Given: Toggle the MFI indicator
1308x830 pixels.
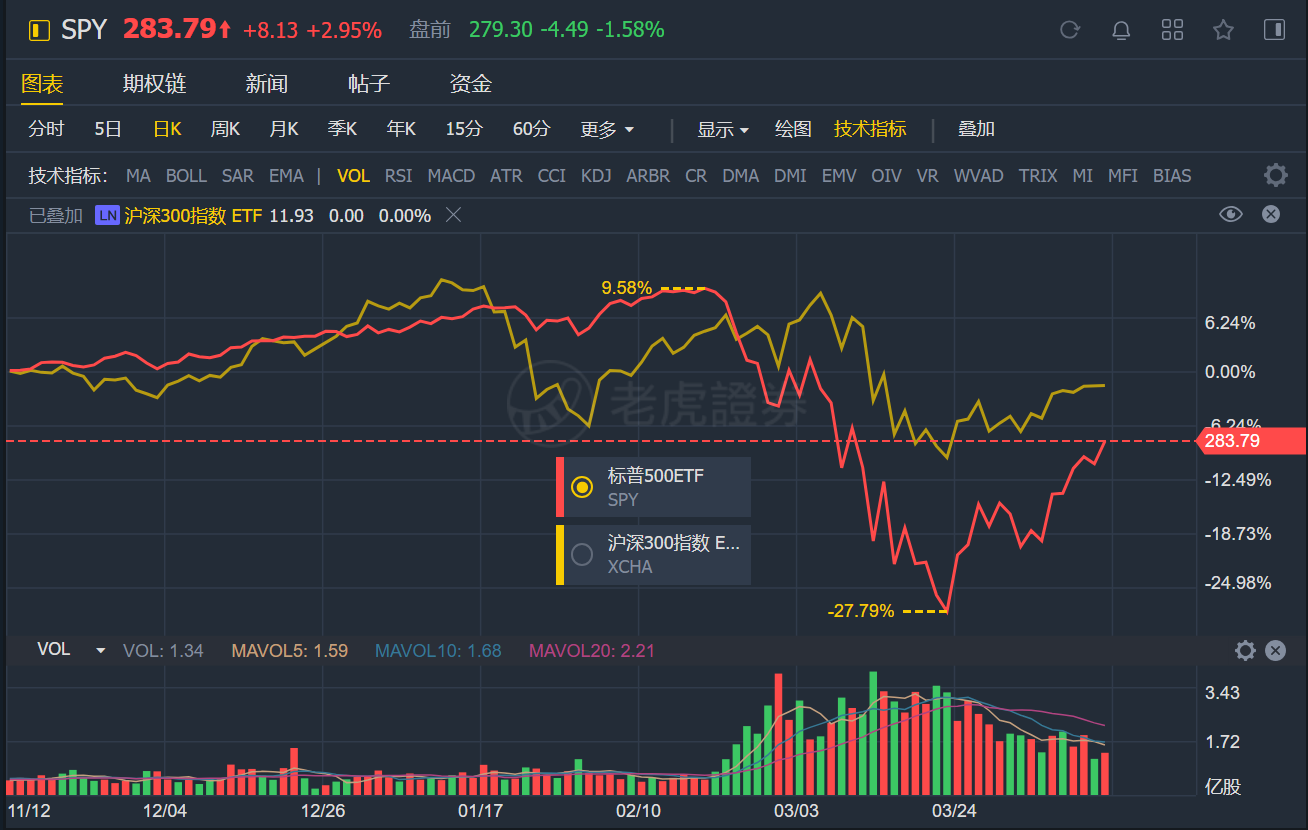Looking at the screenshot, I should click(1123, 176).
